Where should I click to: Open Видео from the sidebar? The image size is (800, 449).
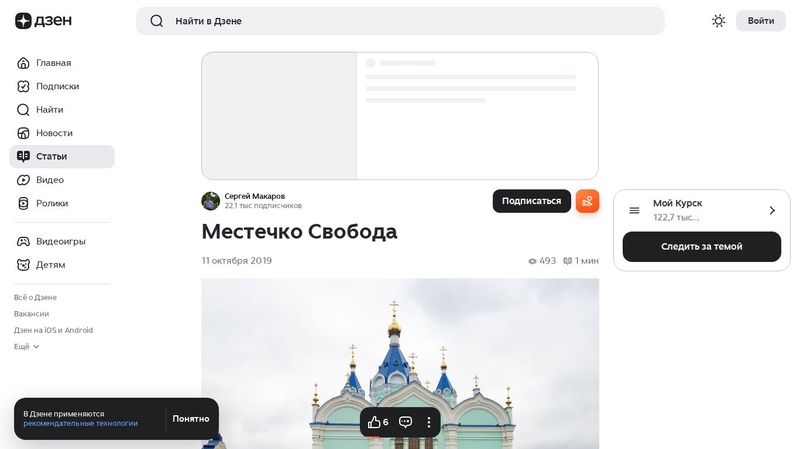pyautogui.click(x=49, y=180)
